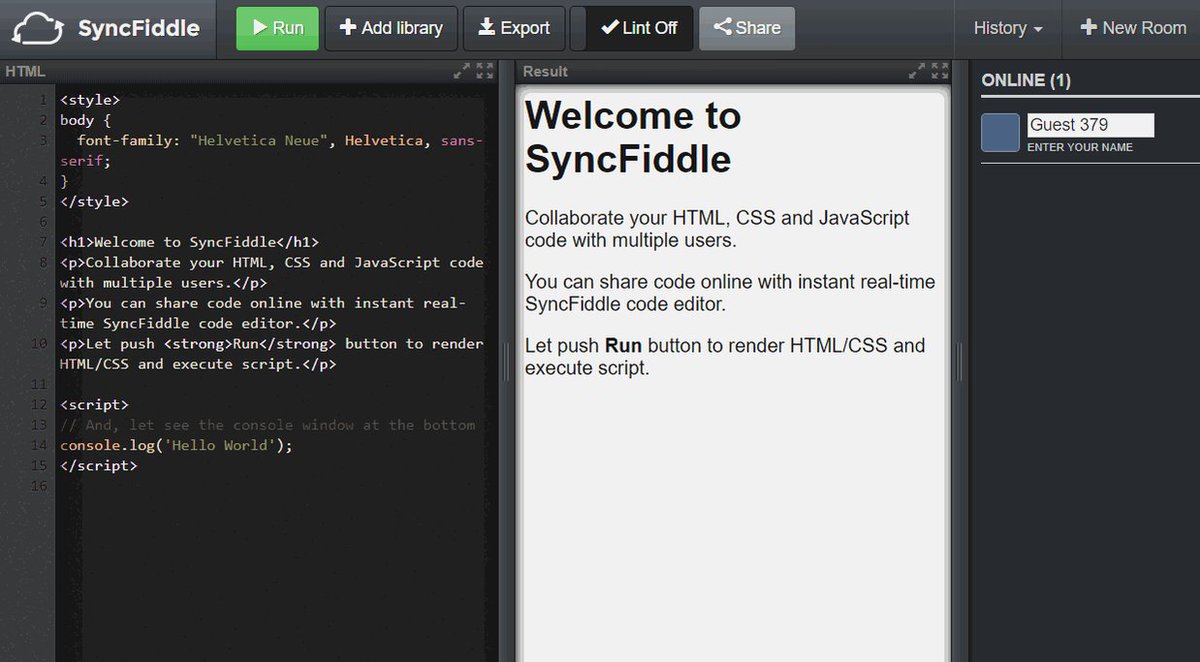1200x662 pixels.
Task: Open the Add library dialog
Action: (x=391, y=28)
